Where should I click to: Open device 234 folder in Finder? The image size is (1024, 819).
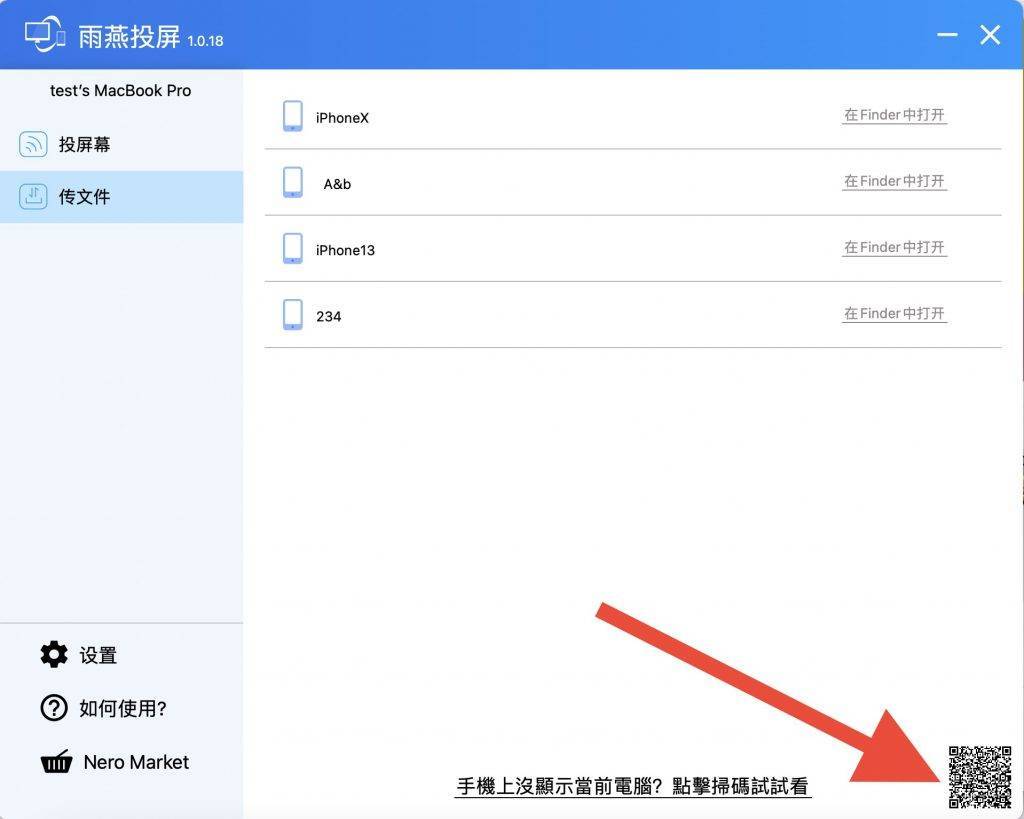894,314
